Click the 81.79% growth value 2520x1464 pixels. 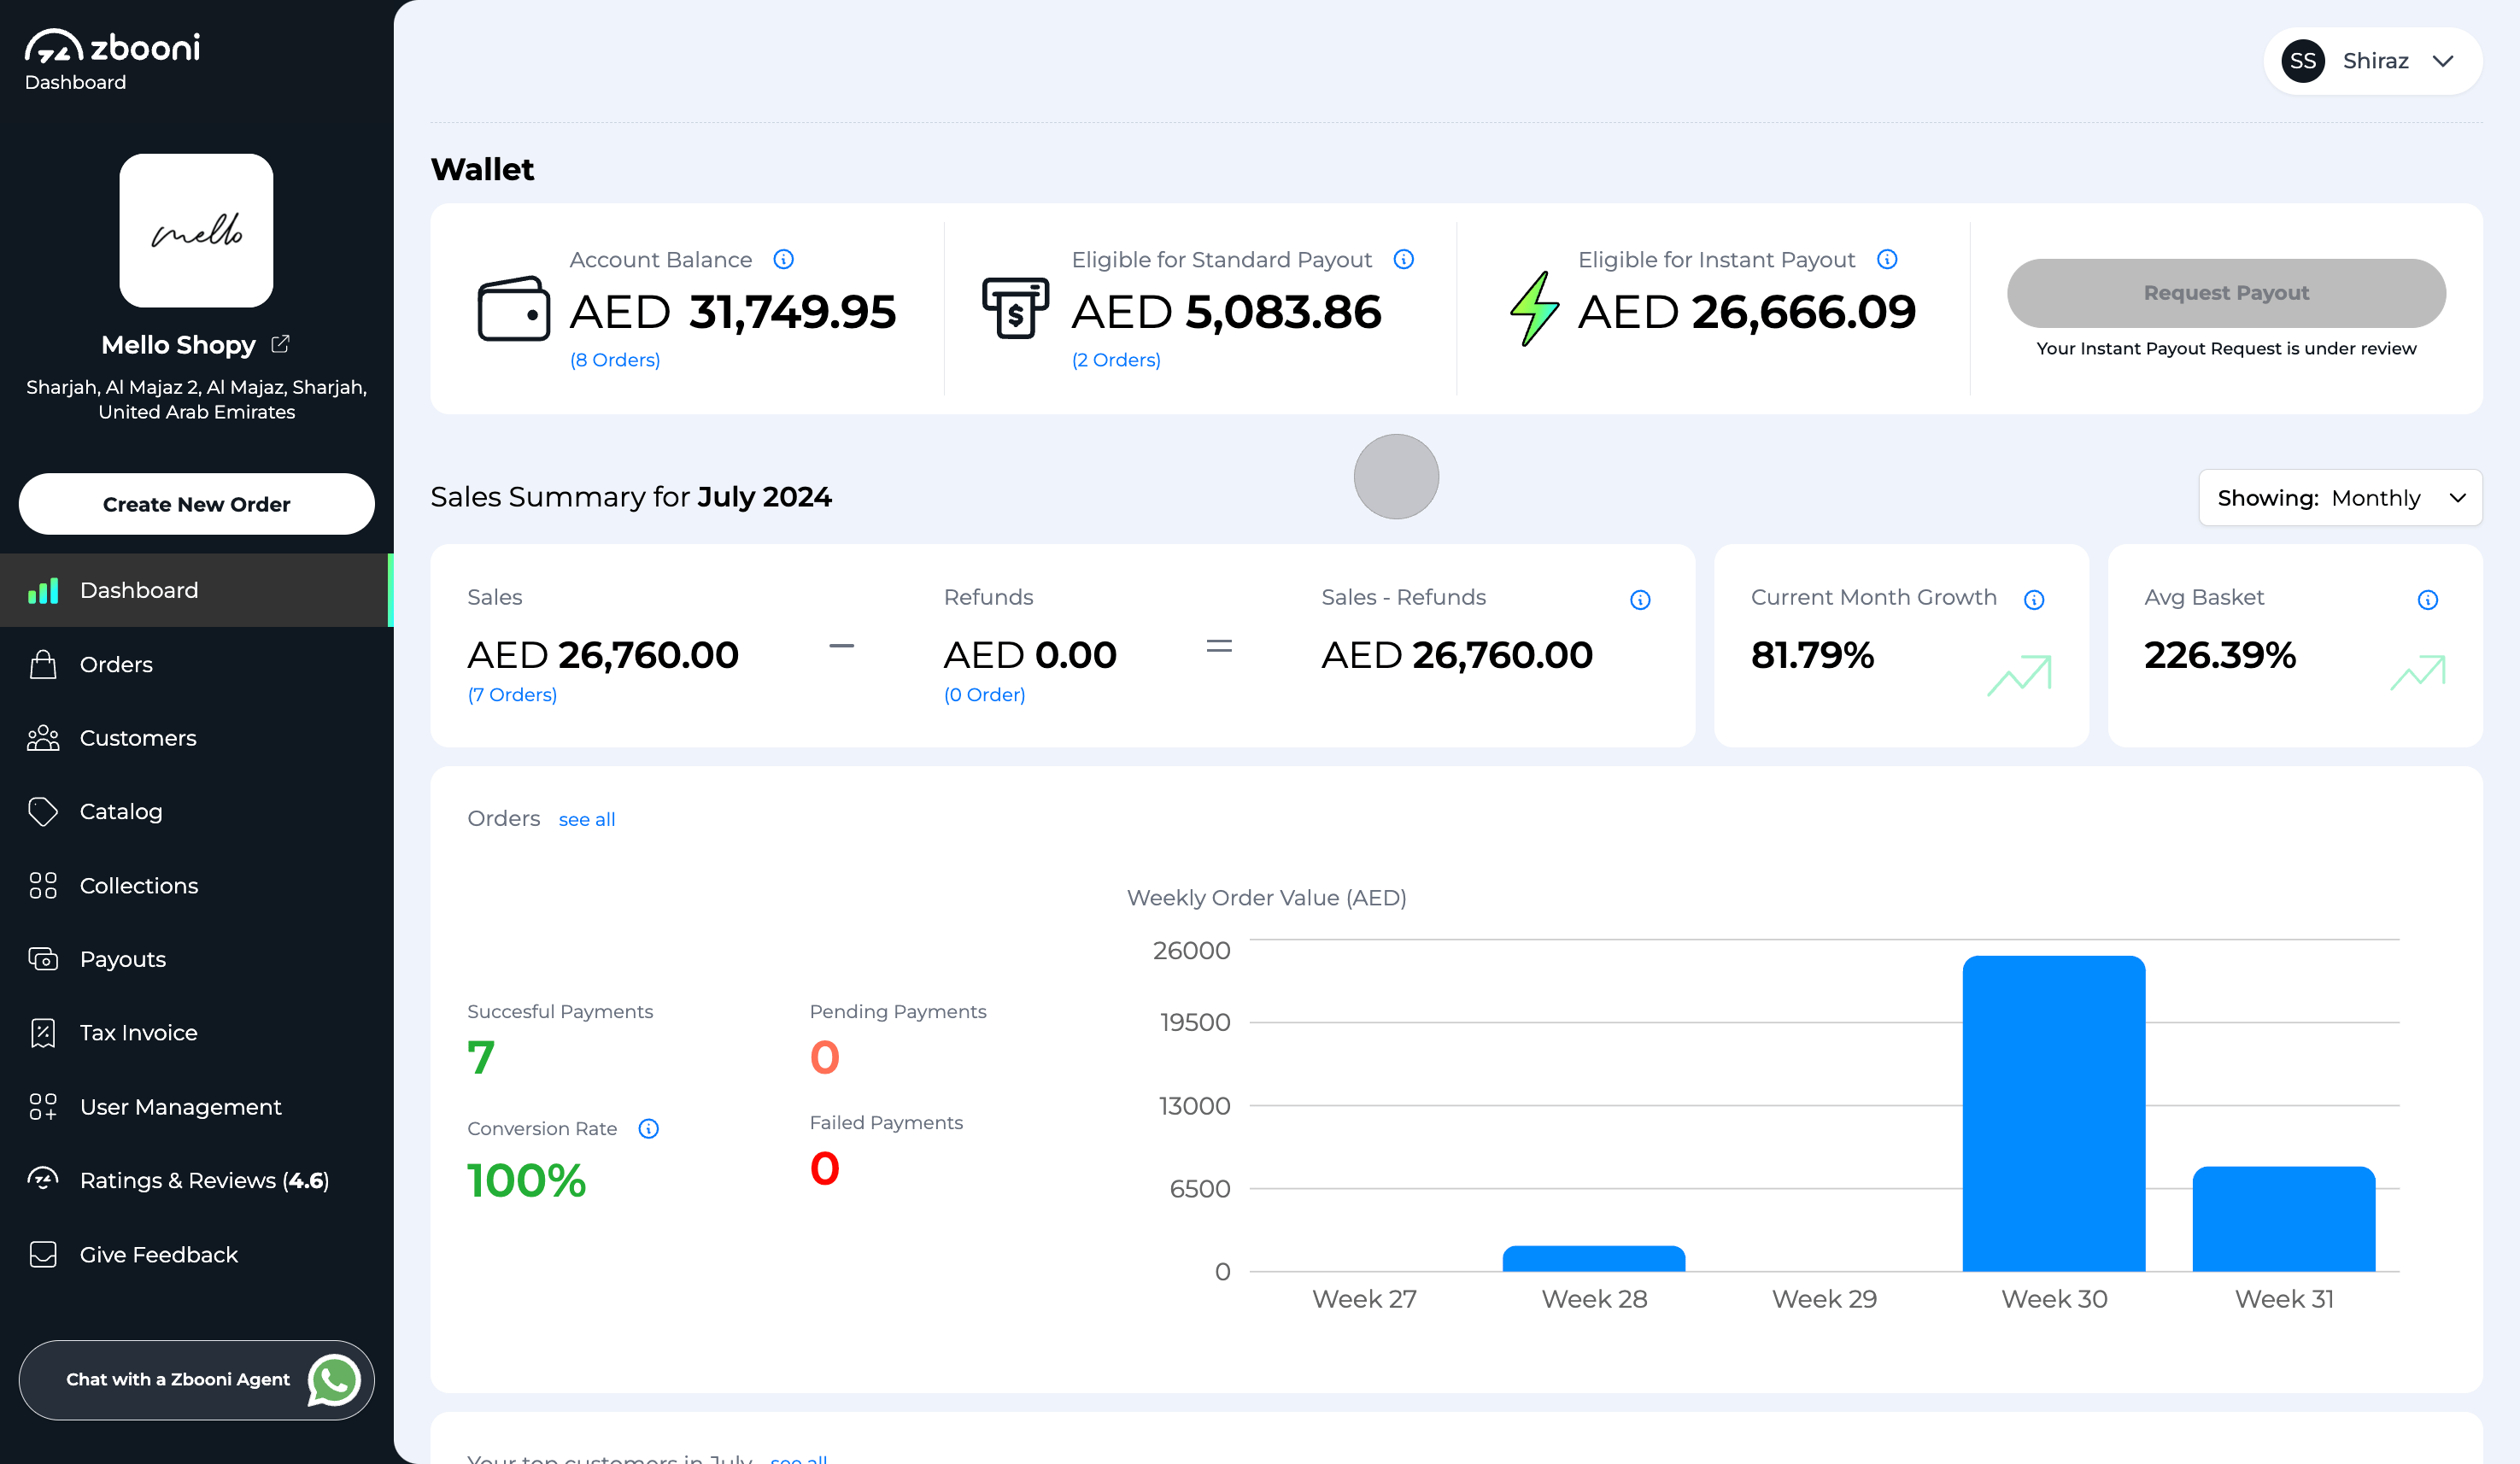pyautogui.click(x=1812, y=655)
